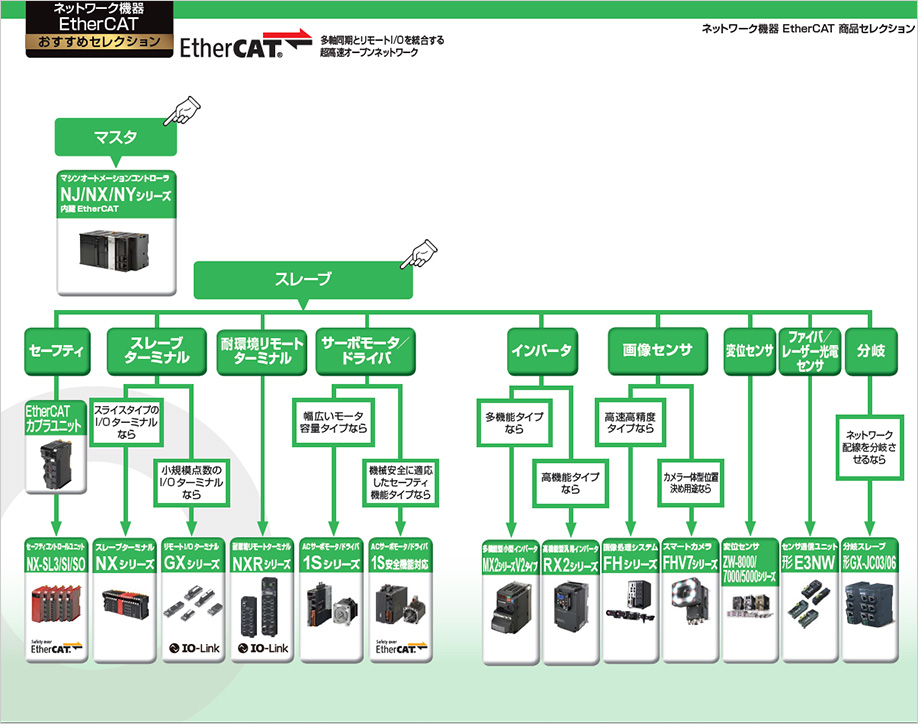Click the 幅広いモータ容量タイプなら label
The width and height of the screenshot is (918, 724).
[333, 423]
